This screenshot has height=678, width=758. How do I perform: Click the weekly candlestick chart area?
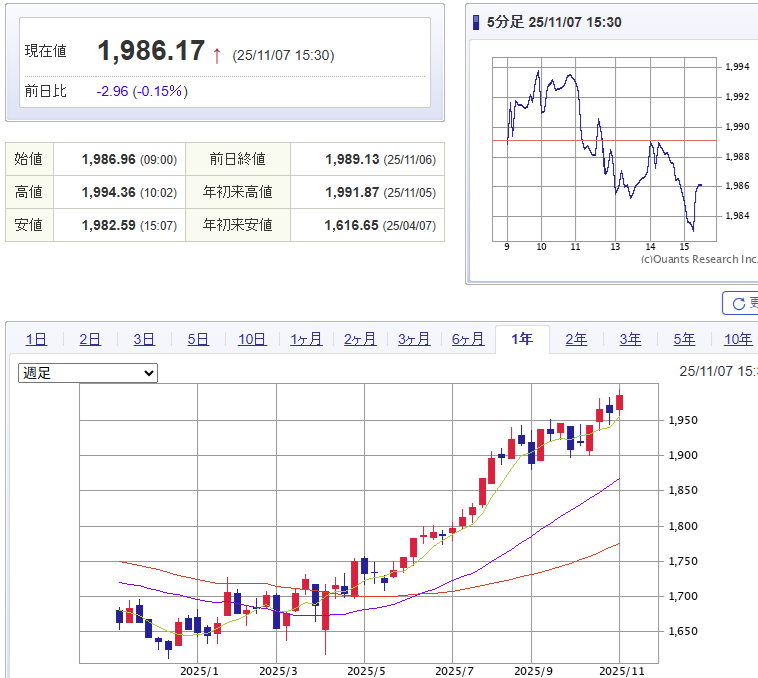(x=370, y=520)
